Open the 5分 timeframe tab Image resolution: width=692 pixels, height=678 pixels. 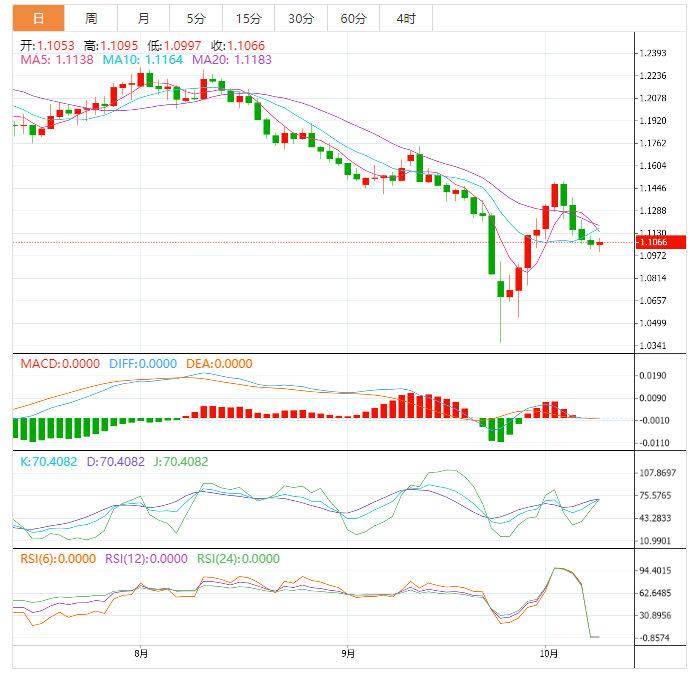click(196, 19)
